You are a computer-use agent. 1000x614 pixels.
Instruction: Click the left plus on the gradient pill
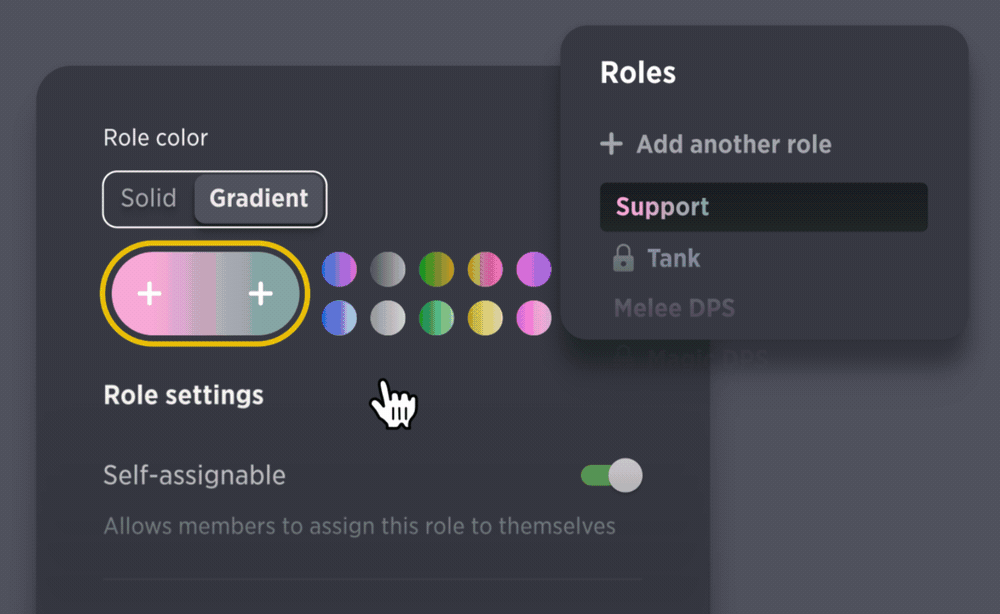149,294
